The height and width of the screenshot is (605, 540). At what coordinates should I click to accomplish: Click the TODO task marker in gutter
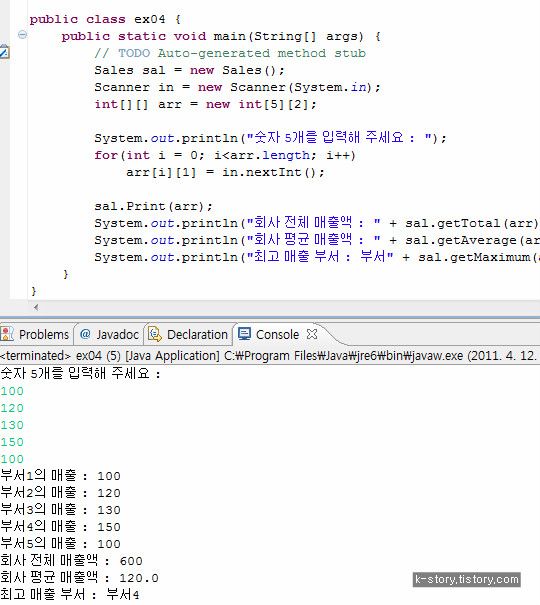(x=4, y=52)
